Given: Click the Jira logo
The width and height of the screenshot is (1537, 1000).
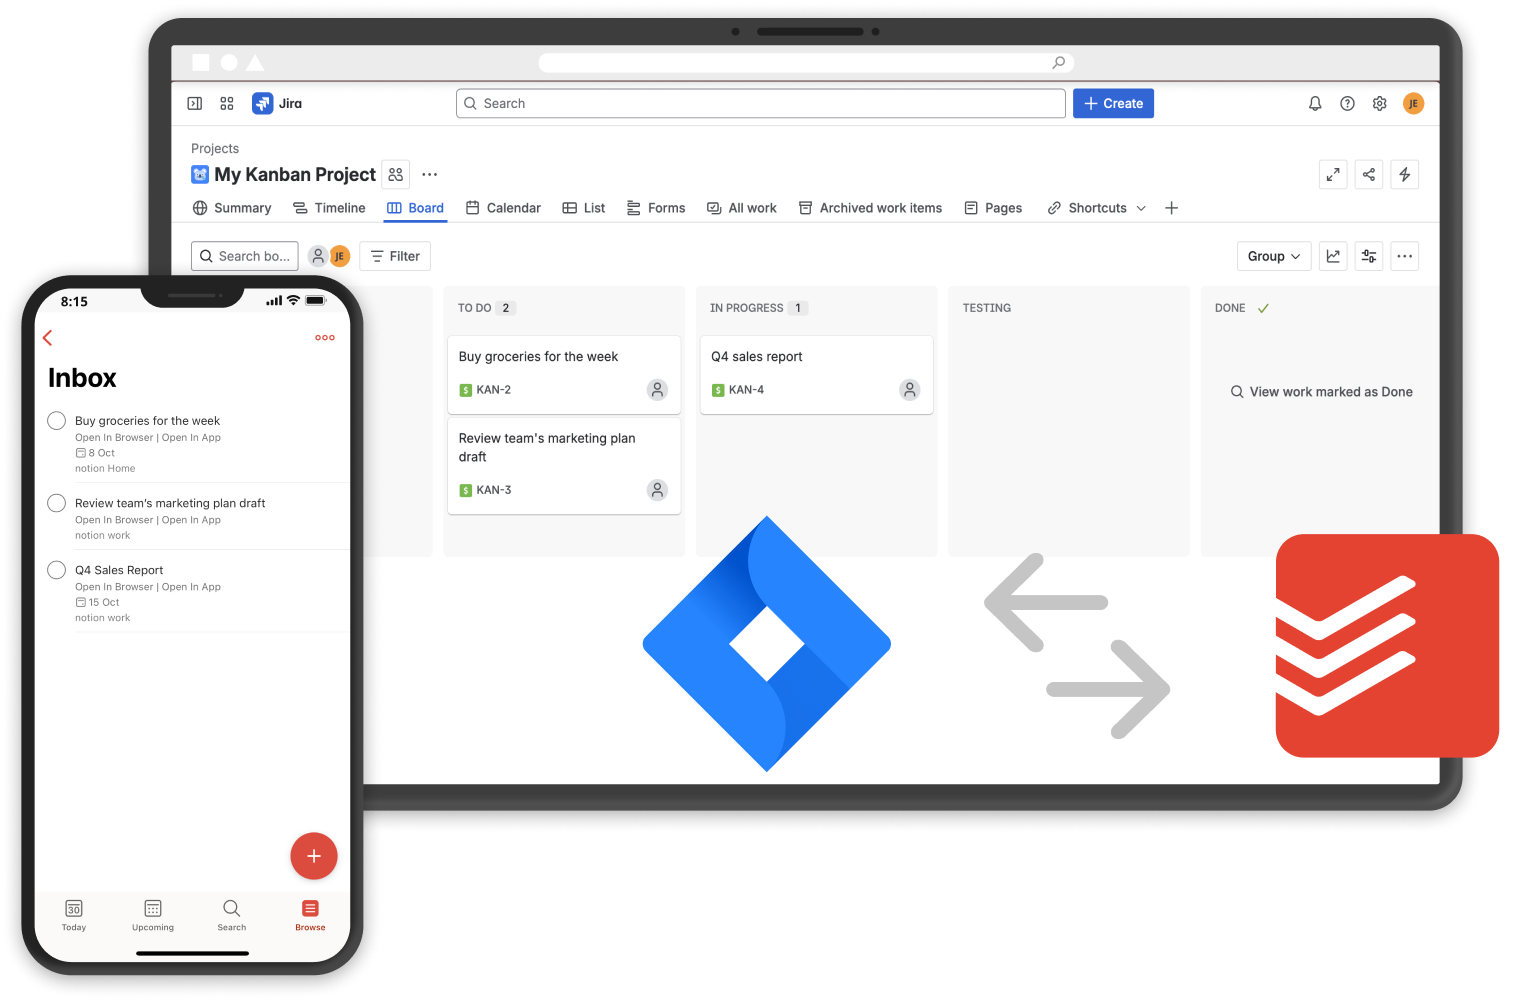Looking at the screenshot, I should coord(277,103).
